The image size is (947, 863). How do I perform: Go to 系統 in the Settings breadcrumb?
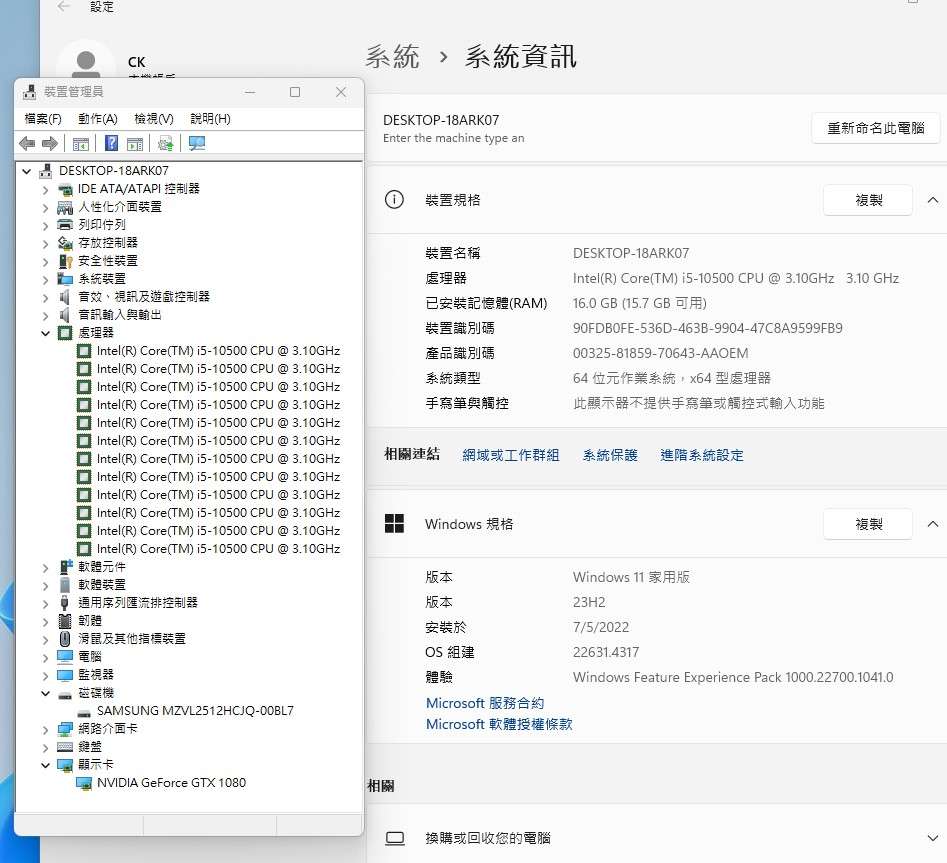tap(392, 57)
